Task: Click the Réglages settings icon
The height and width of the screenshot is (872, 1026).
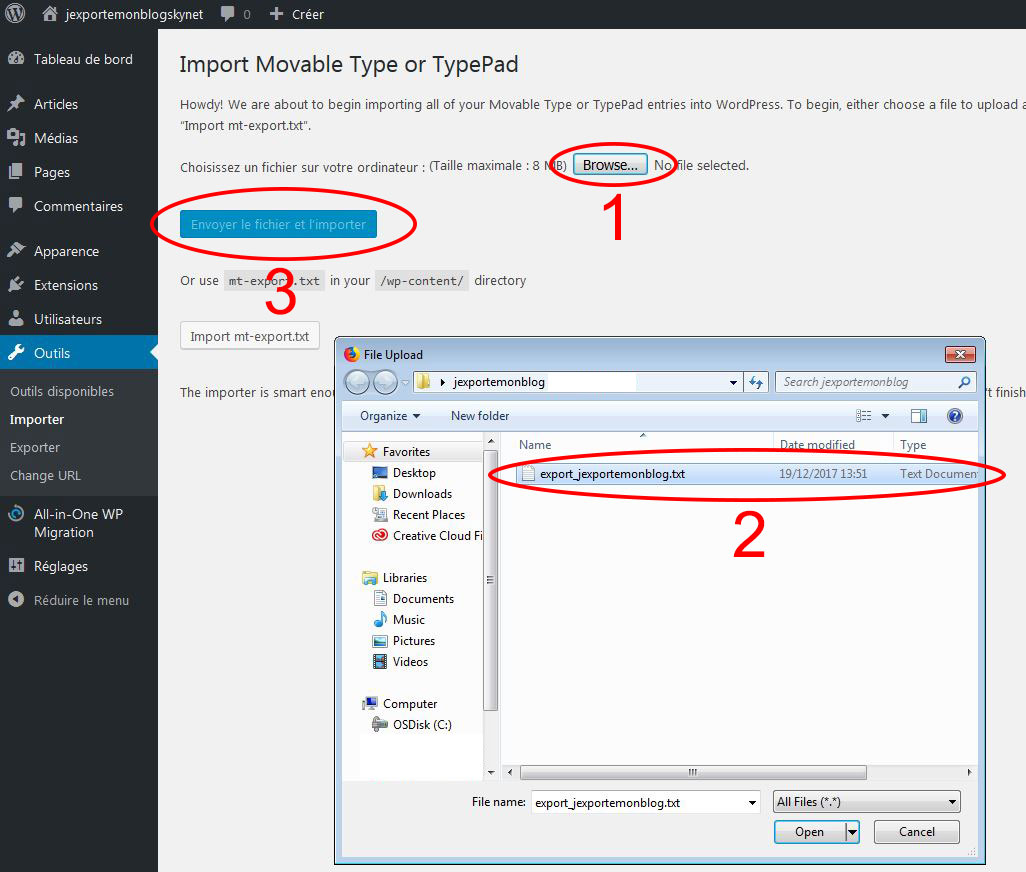Action: [16, 566]
